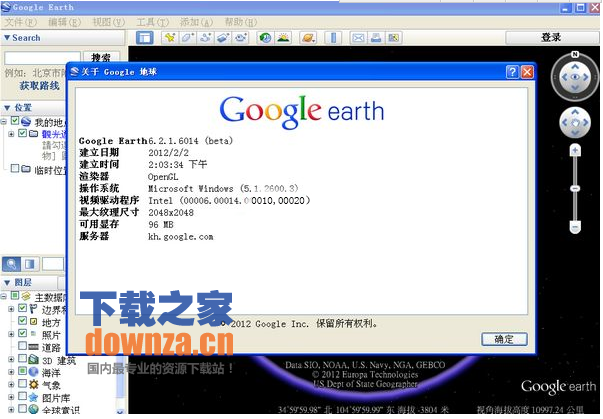This screenshot has width=603, height=419.
Task: Open the 工具(T) menu
Action: (x=153, y=22)
